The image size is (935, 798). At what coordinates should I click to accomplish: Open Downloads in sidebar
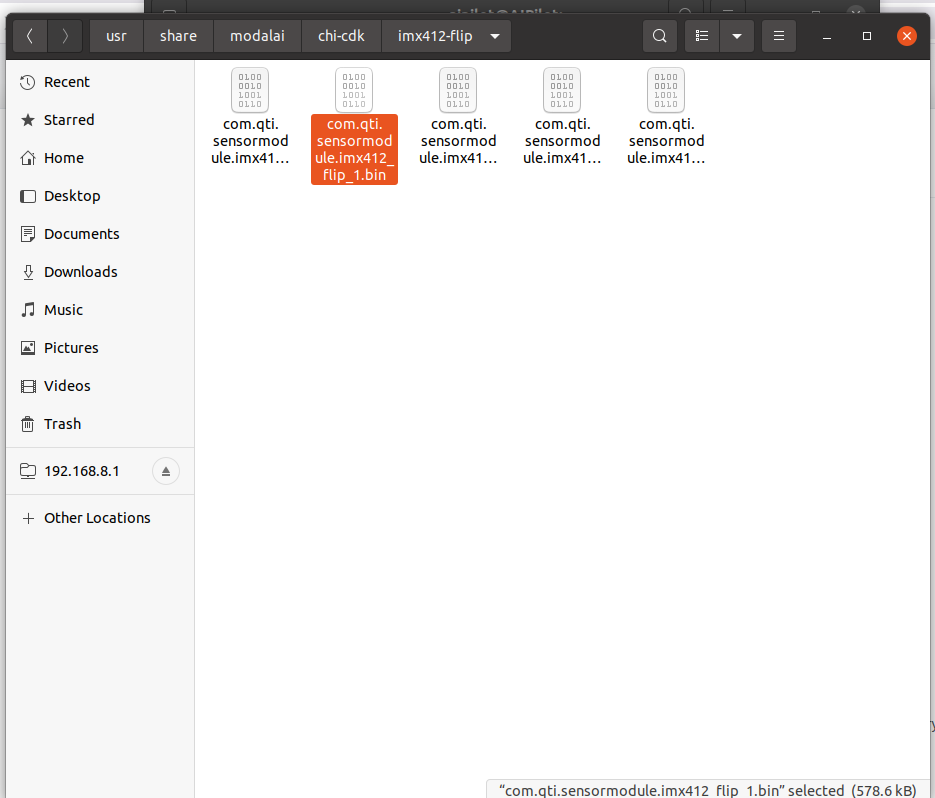pos(80,272)
